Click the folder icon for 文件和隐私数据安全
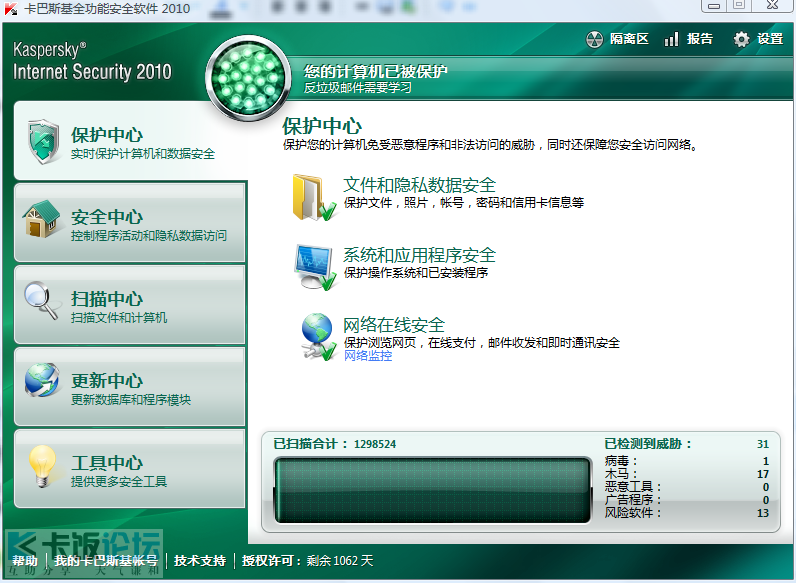 tap(314, 197)
